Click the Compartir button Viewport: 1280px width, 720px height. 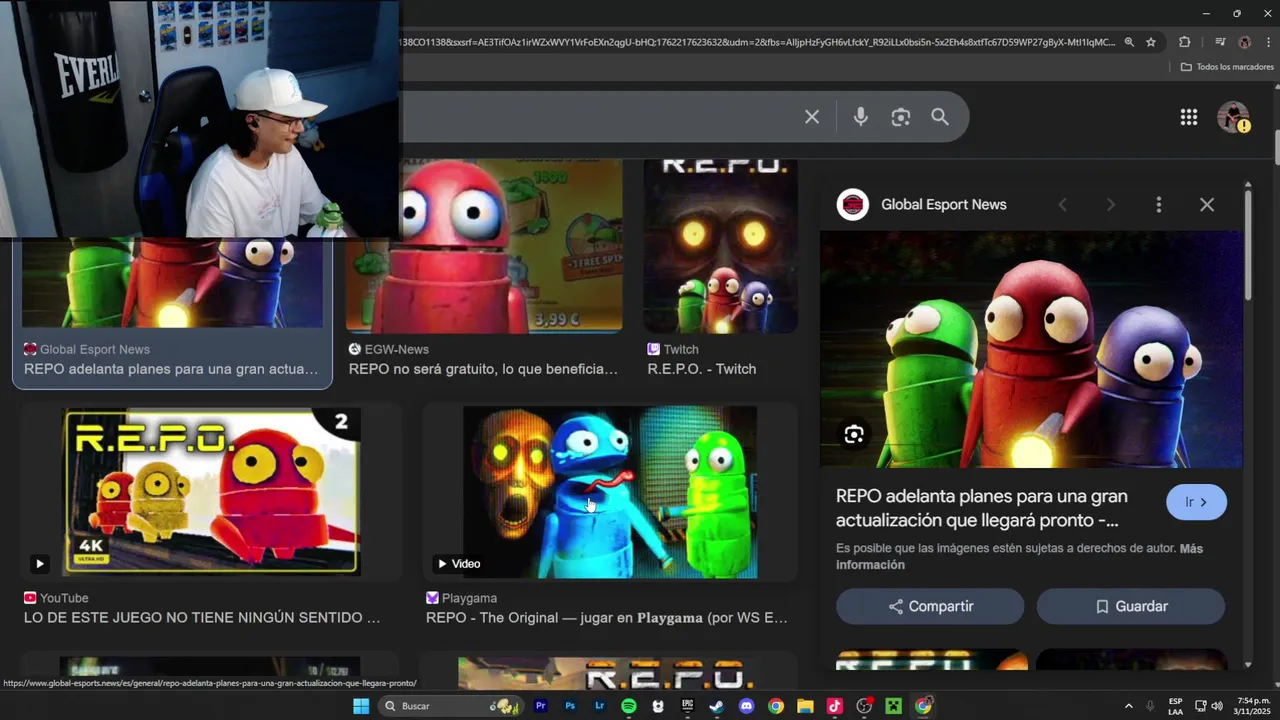[930, 606]
